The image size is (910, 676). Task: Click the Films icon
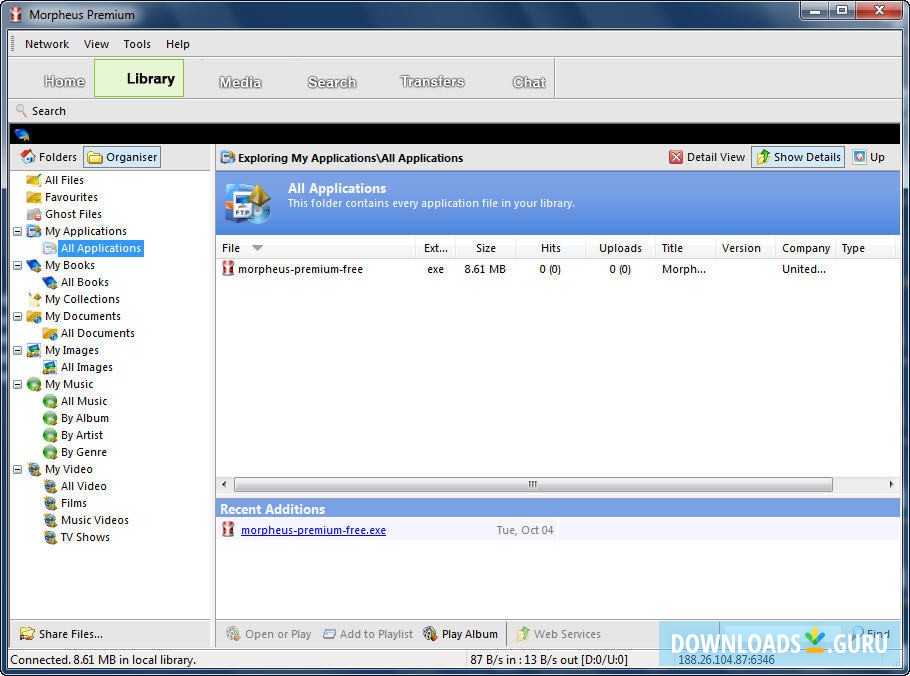50,503
